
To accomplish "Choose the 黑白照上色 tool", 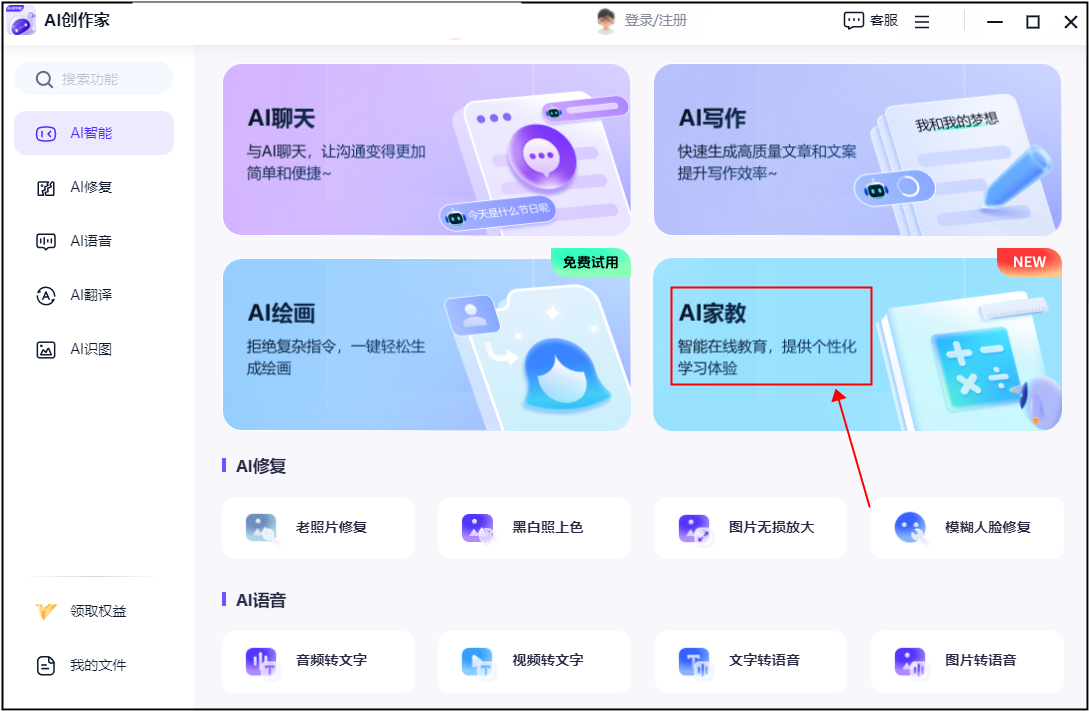I will (534, 527).
